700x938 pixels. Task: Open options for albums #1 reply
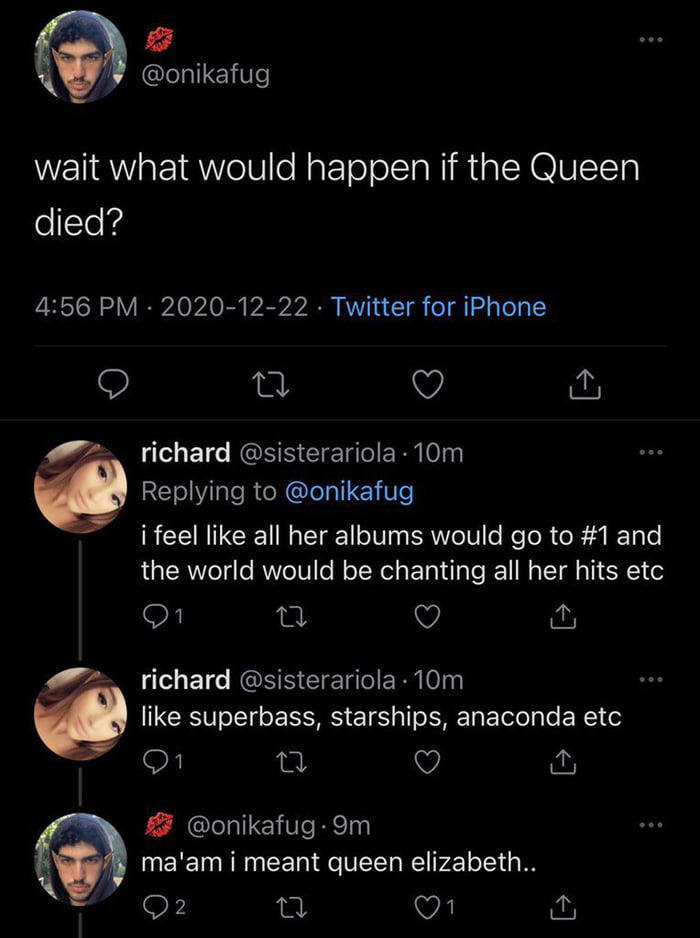pyautogui.click(x=653, y=453)
